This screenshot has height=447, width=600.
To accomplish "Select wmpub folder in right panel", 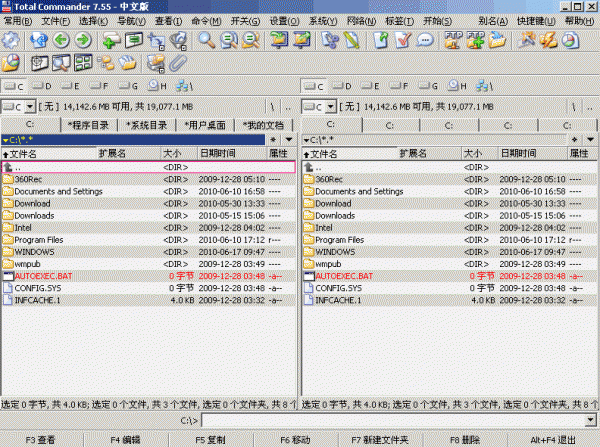I will [450, 264].
